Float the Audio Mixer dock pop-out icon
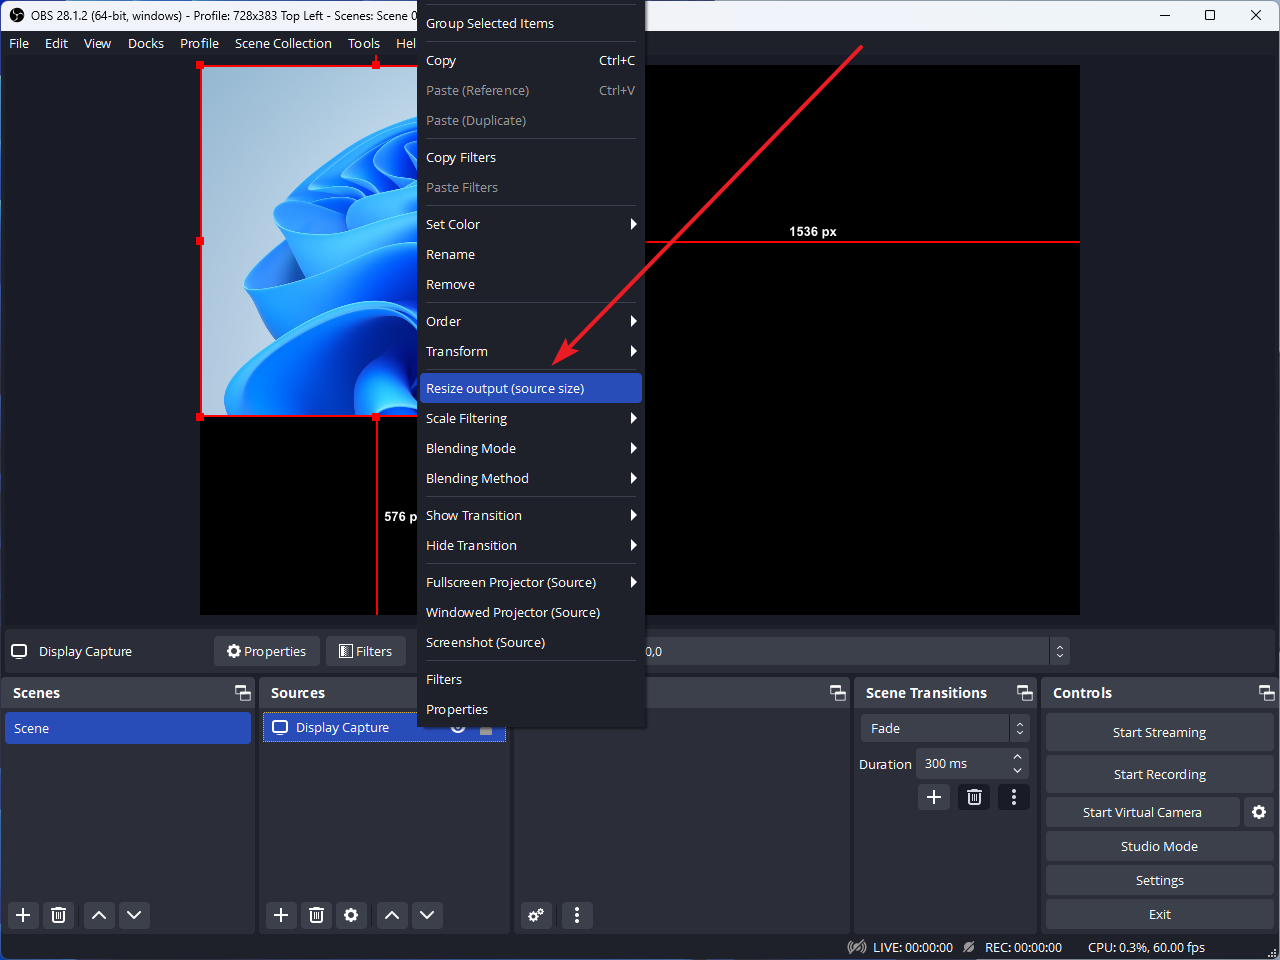Image resolution: width=1280 pixels, height=960 pixels. coord(838,693)
